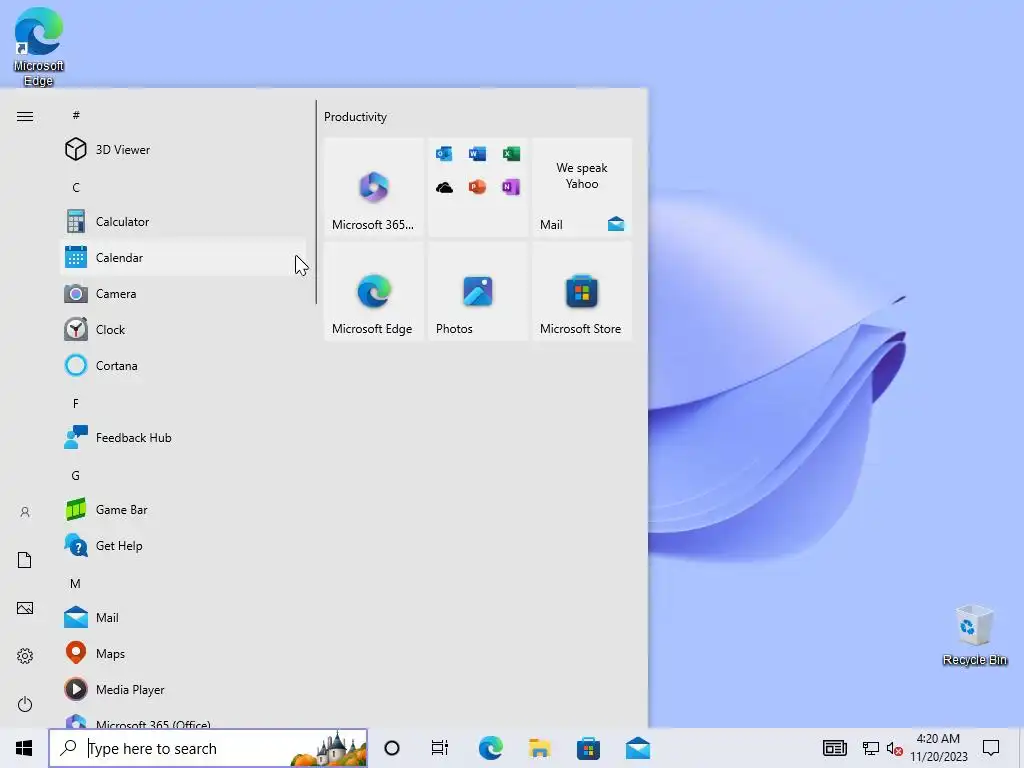Click the Cortana circle on taskbar
The image size is (1024, 768).
click(392, 748)
